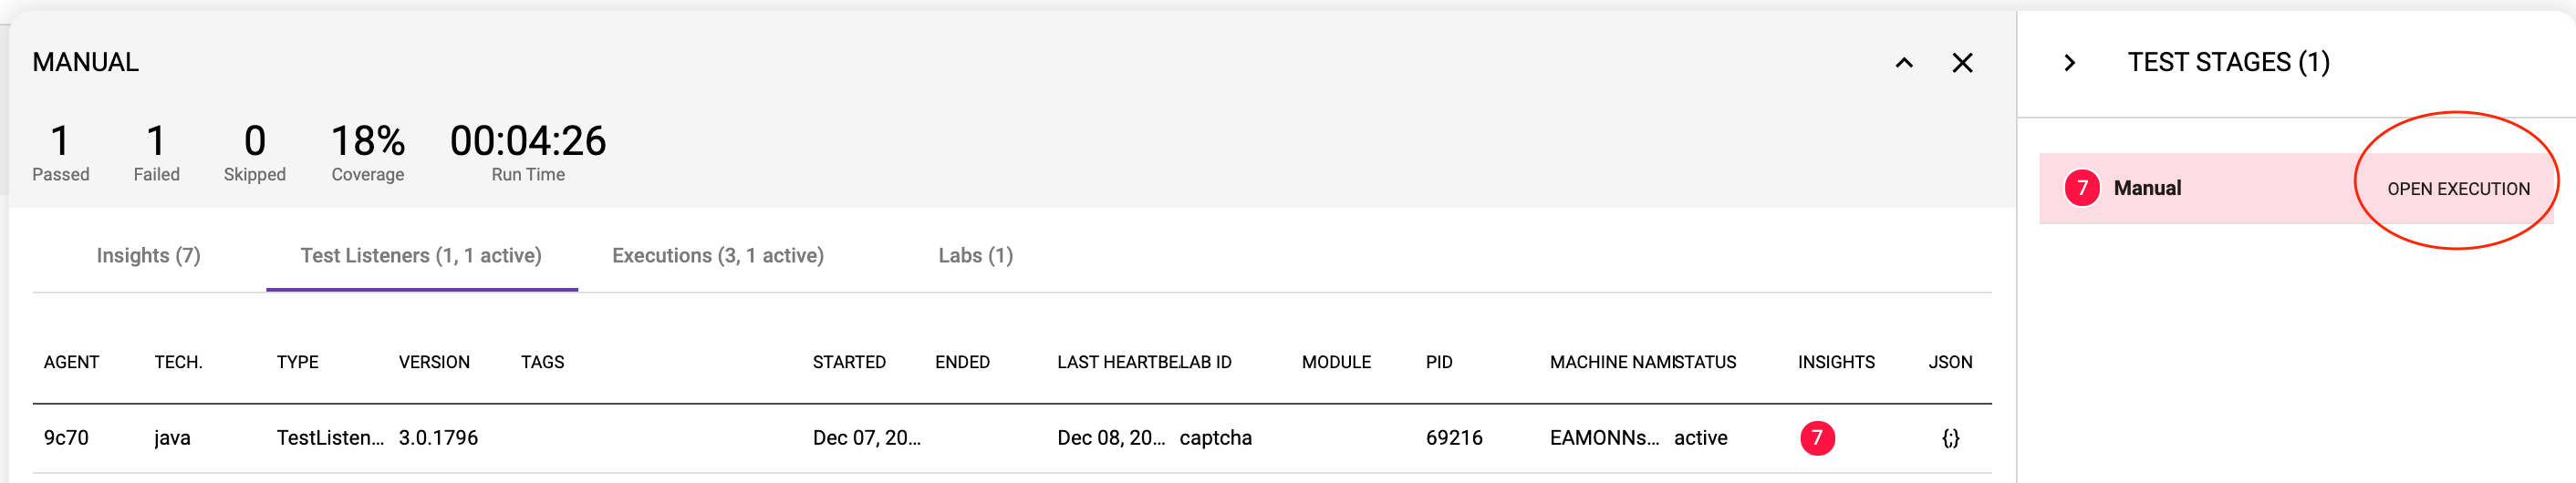
Task: Click the TECH. column header
Action: point(178,362)
